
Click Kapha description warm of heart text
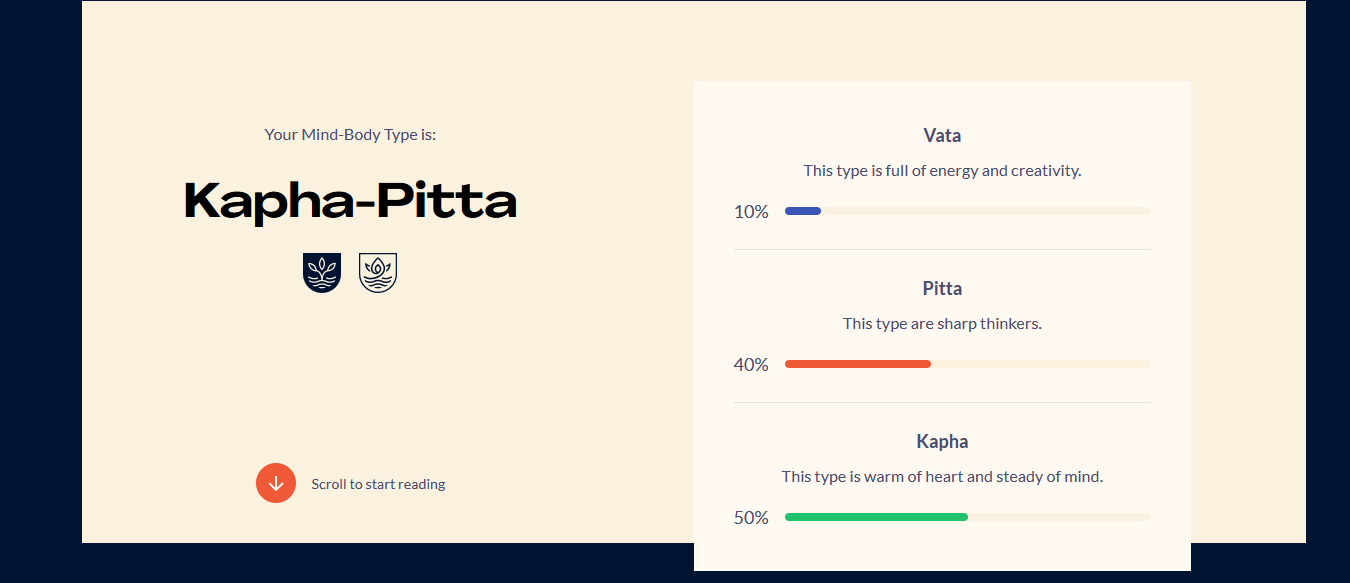(942, 477)
